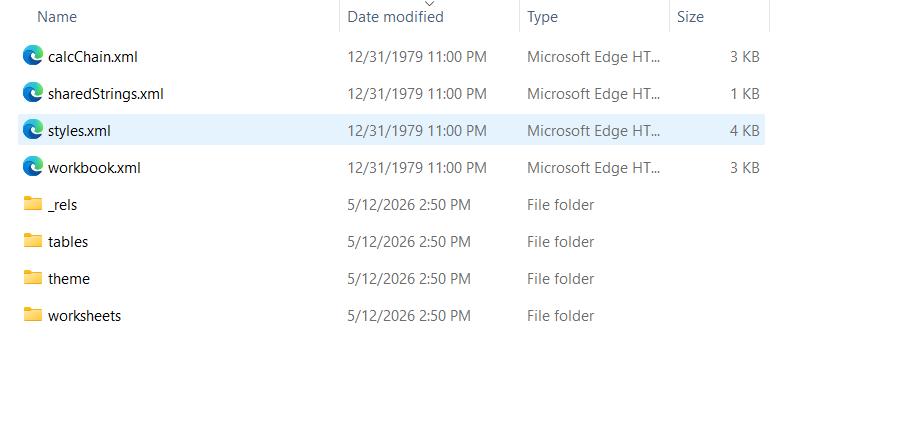Sort by the Name column header

pos(57,17)
